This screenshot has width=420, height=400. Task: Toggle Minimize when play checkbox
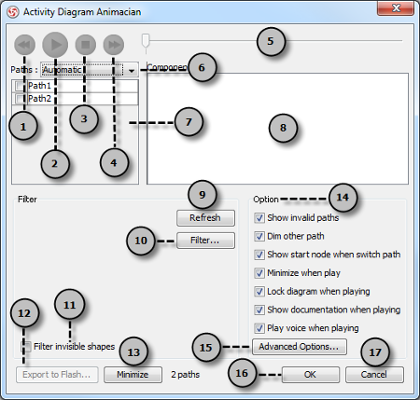click(259, 273)
